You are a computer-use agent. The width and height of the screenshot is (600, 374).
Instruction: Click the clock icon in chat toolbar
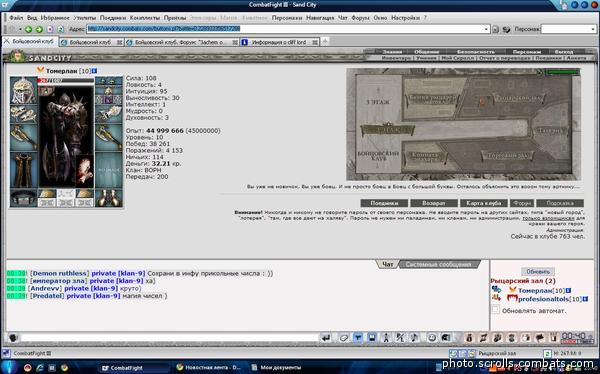[432, 338]
